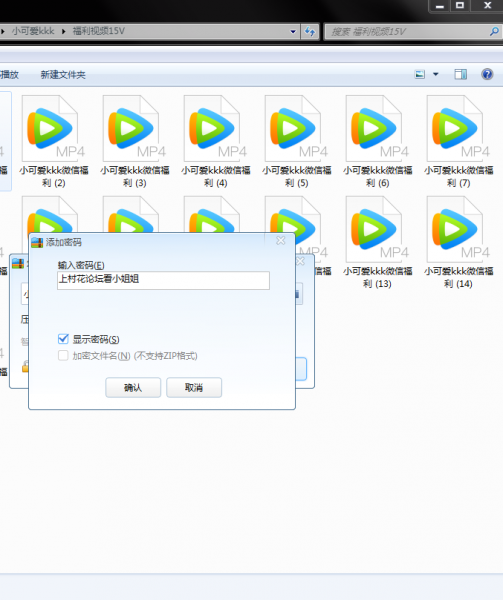Screen dimensions: 503x600
Task: Open MP4 file 小可爱kkk微信福利 (5)
Action: coord(297,142)
